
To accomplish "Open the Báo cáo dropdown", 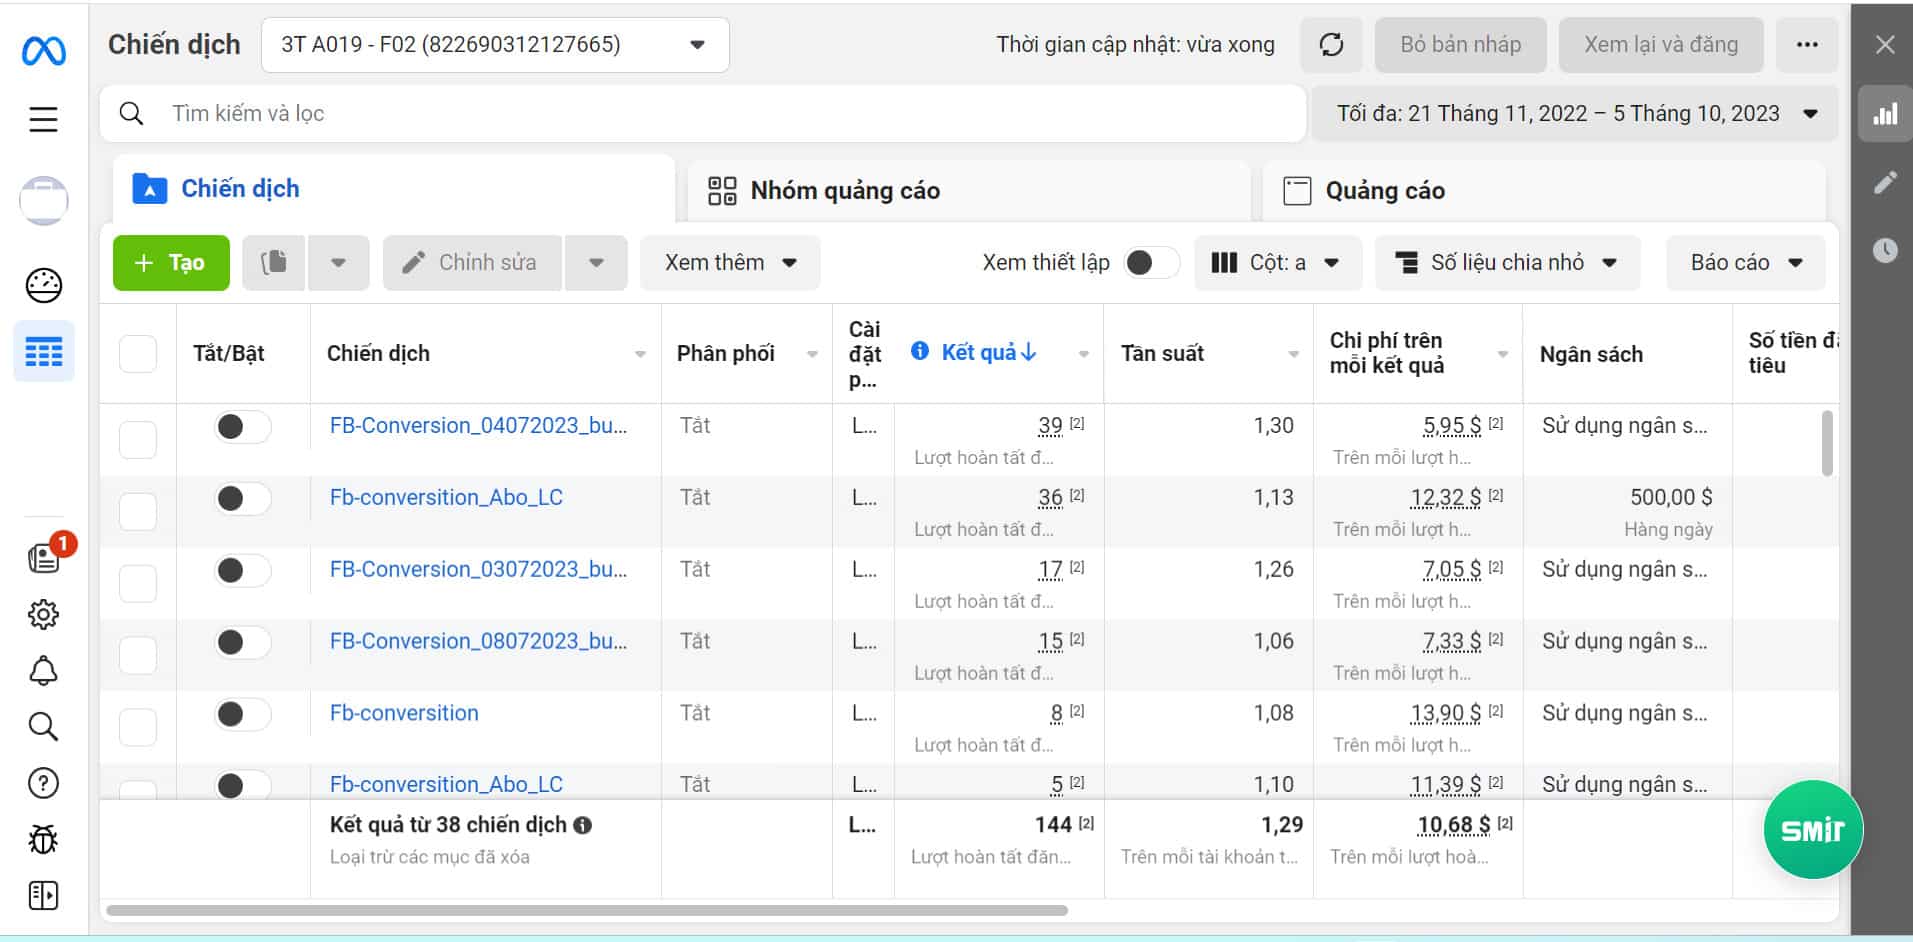I will [1746, 263].
